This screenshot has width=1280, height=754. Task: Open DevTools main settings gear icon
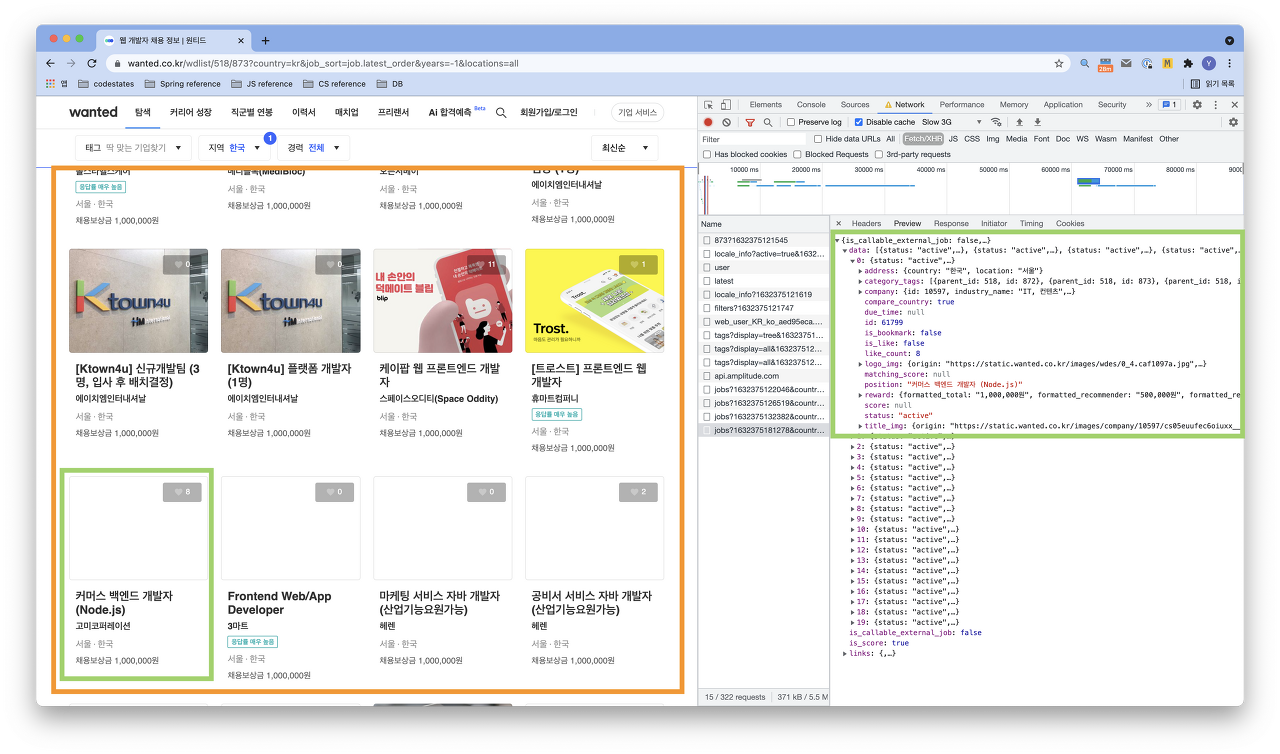(x=1197, y=104)
